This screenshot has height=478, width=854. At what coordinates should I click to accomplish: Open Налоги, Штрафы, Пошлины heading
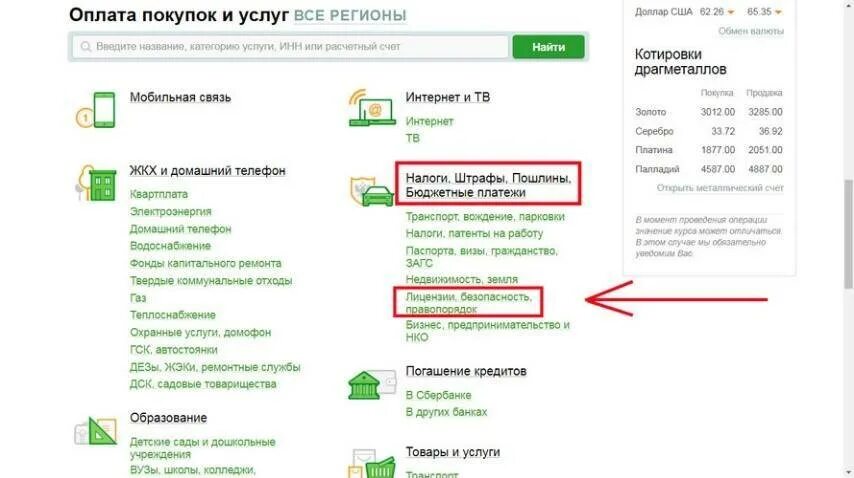[488, 186]
